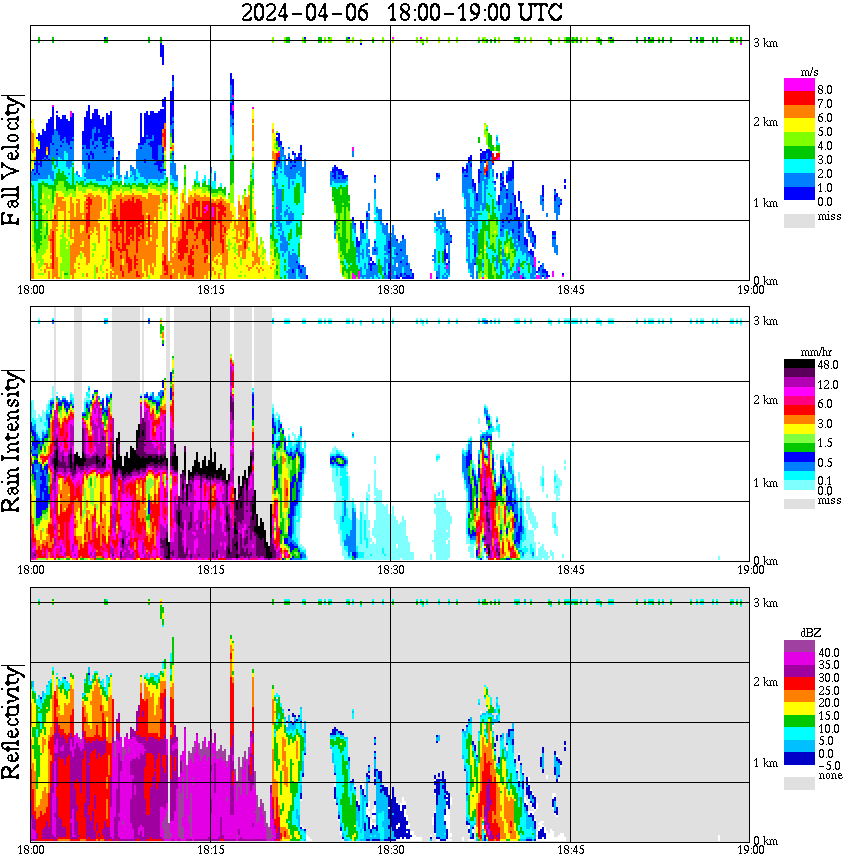Click the 35.0 value in the dBZ legend

click(828, 665)
